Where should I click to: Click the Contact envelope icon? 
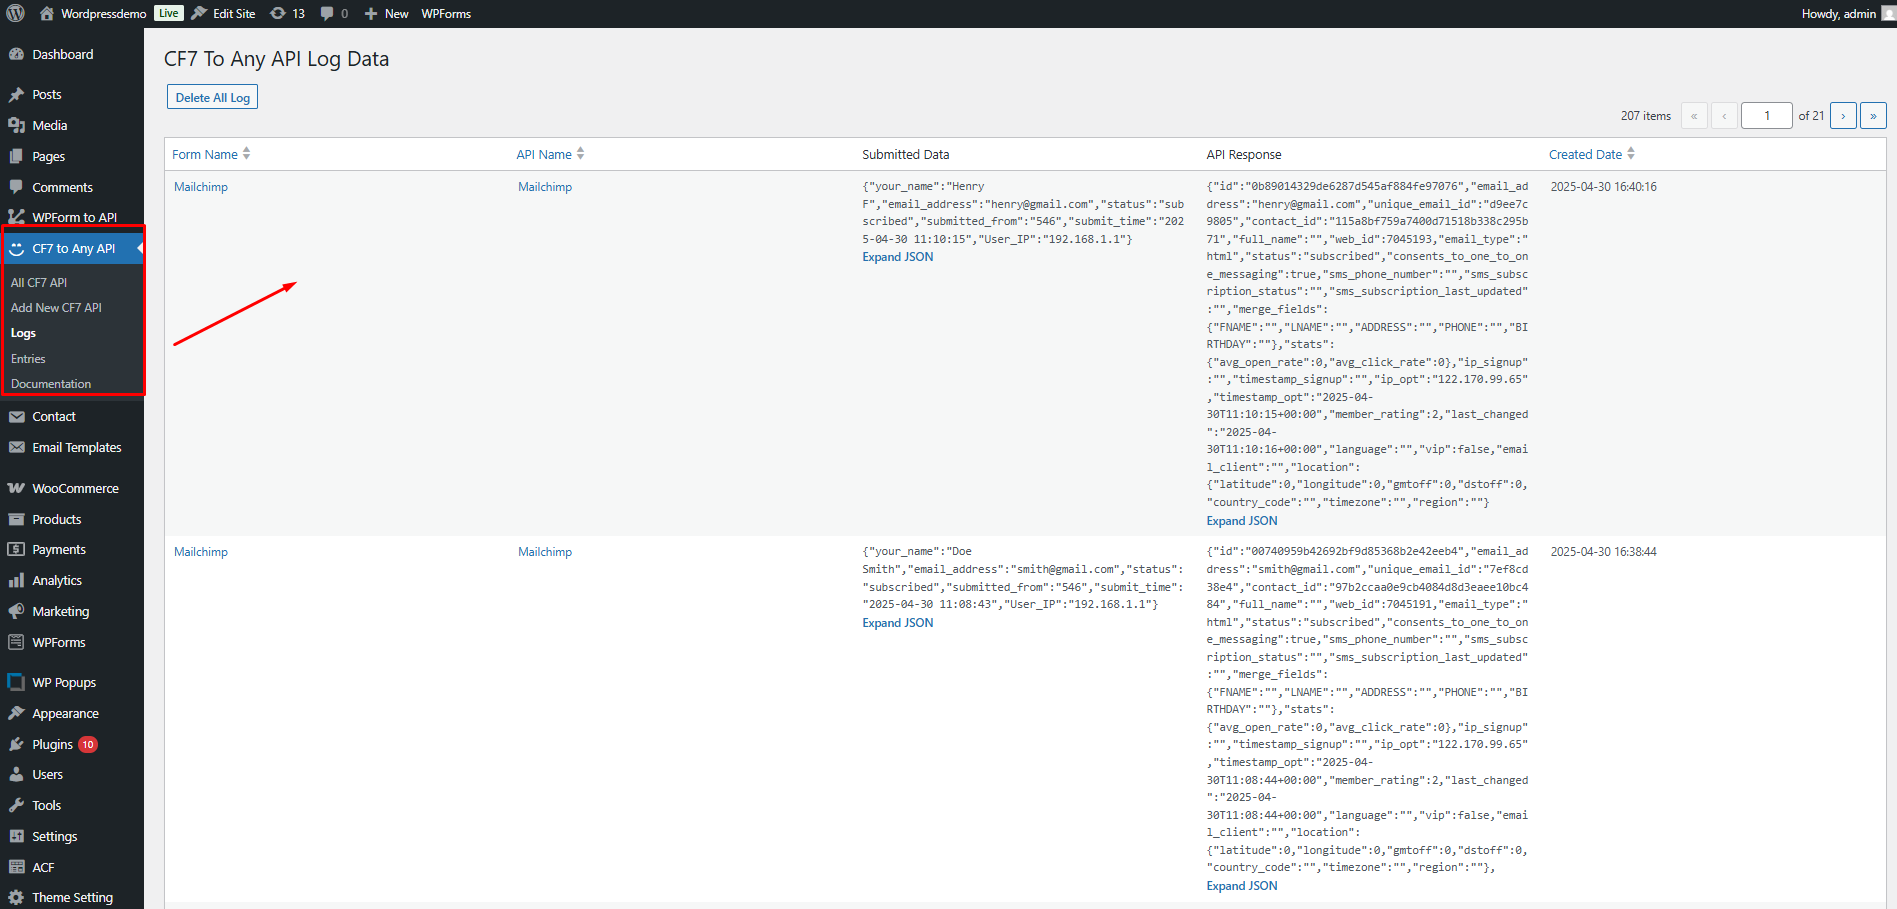click(x=16, y=416)
